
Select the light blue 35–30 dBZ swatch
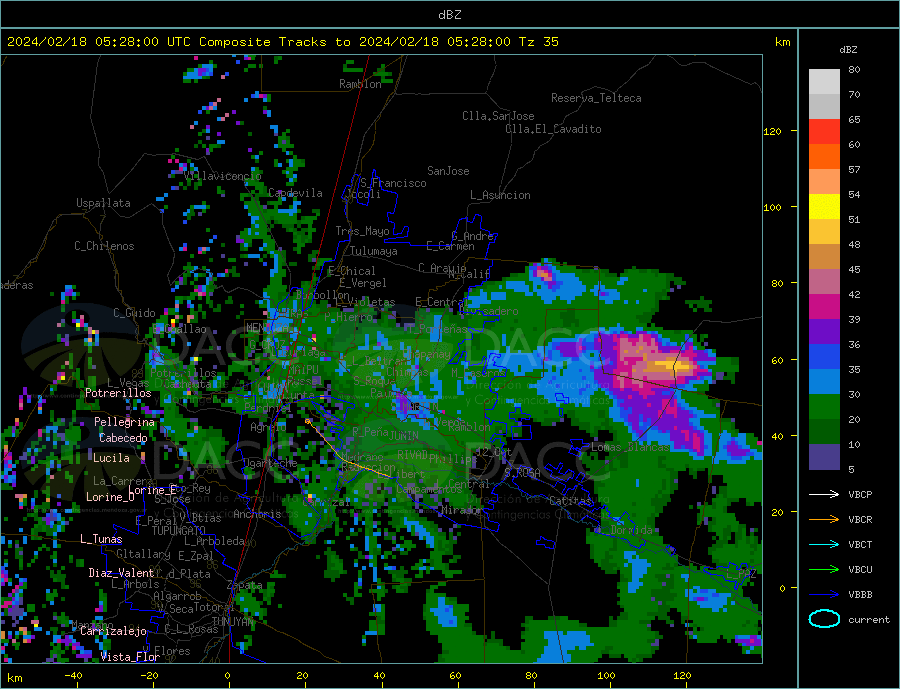click(824, 381)
